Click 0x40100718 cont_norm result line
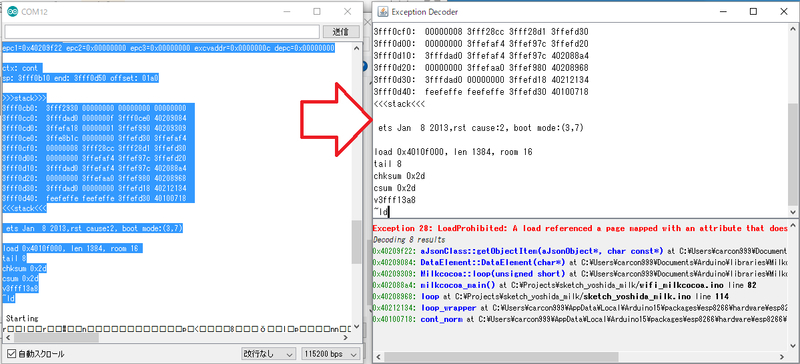The width and height of the screenshot is (800, 364). click(581, 319)
